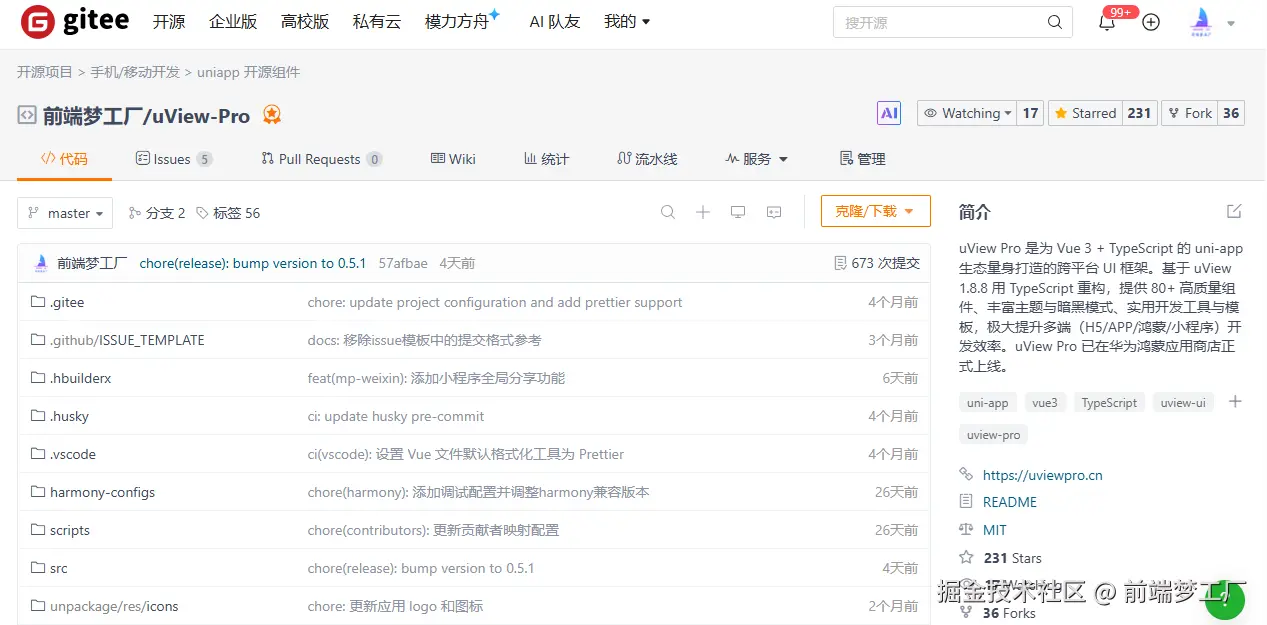The height and width of the screenshot is (625, 1267).
Task: Click the Gitee logo
Action: coord(75,21)
